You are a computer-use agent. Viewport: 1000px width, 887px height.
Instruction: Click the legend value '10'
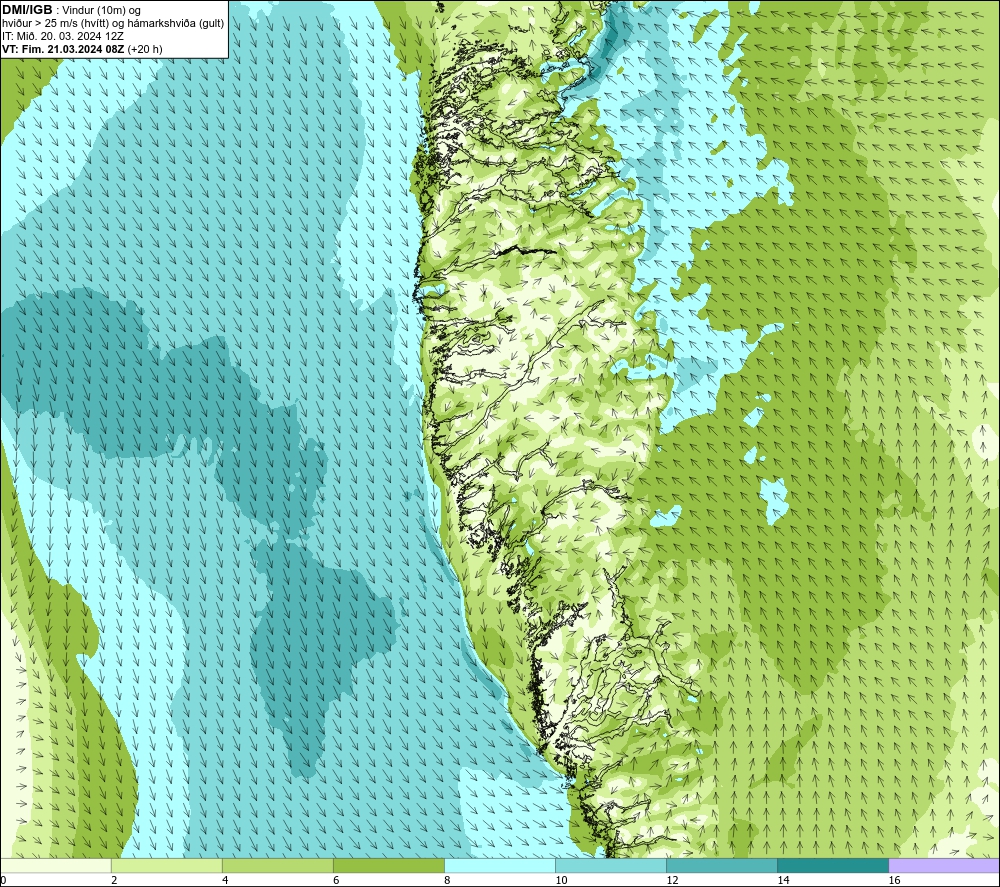click(561, 880)
